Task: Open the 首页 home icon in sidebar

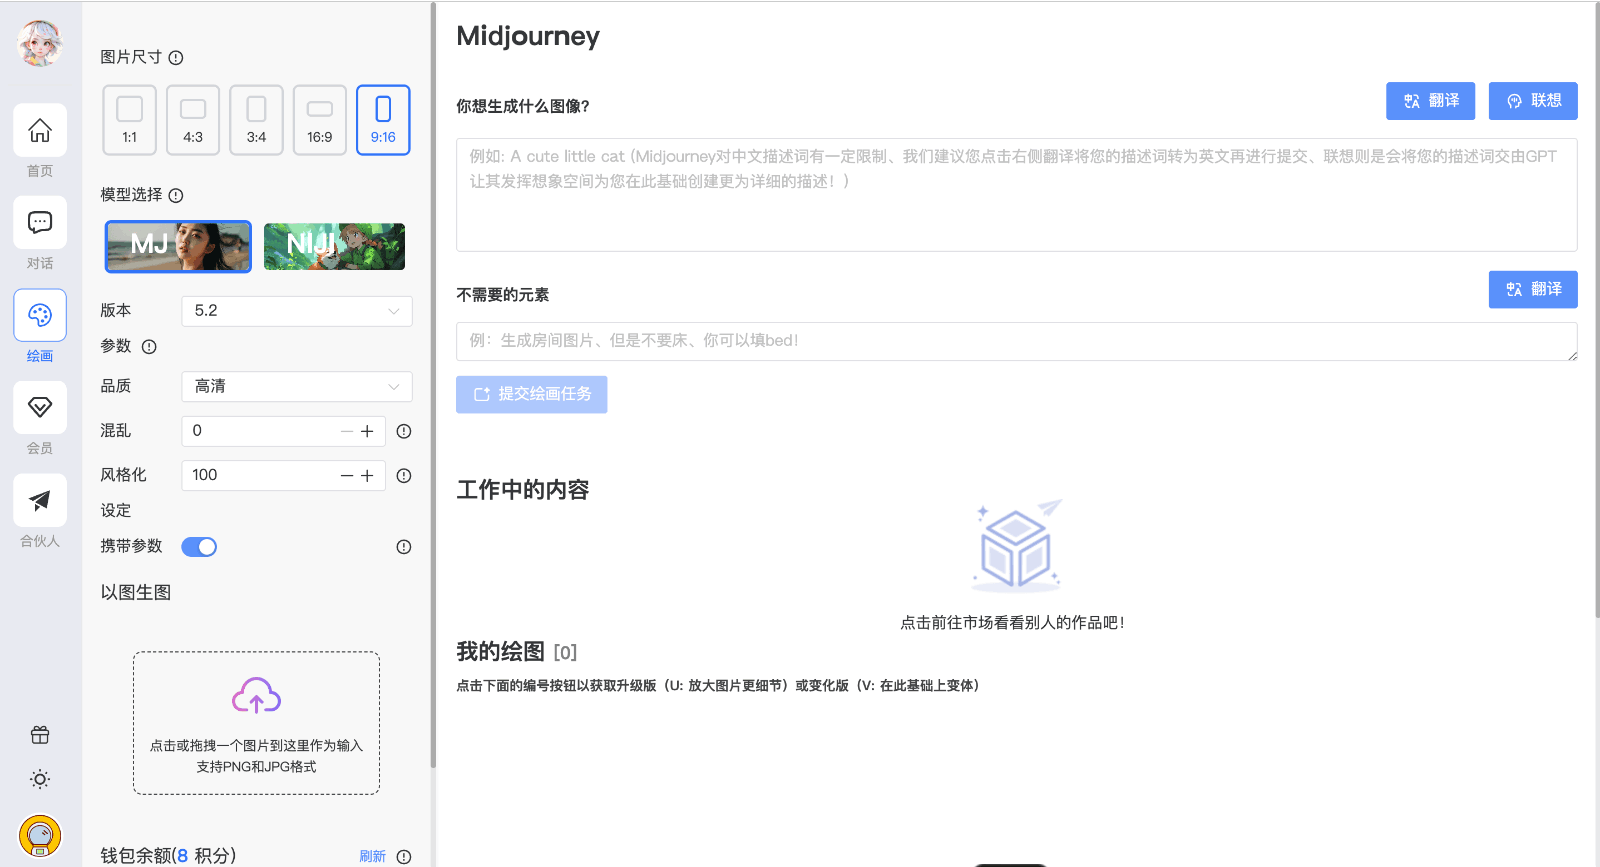Action: [40, 131]
